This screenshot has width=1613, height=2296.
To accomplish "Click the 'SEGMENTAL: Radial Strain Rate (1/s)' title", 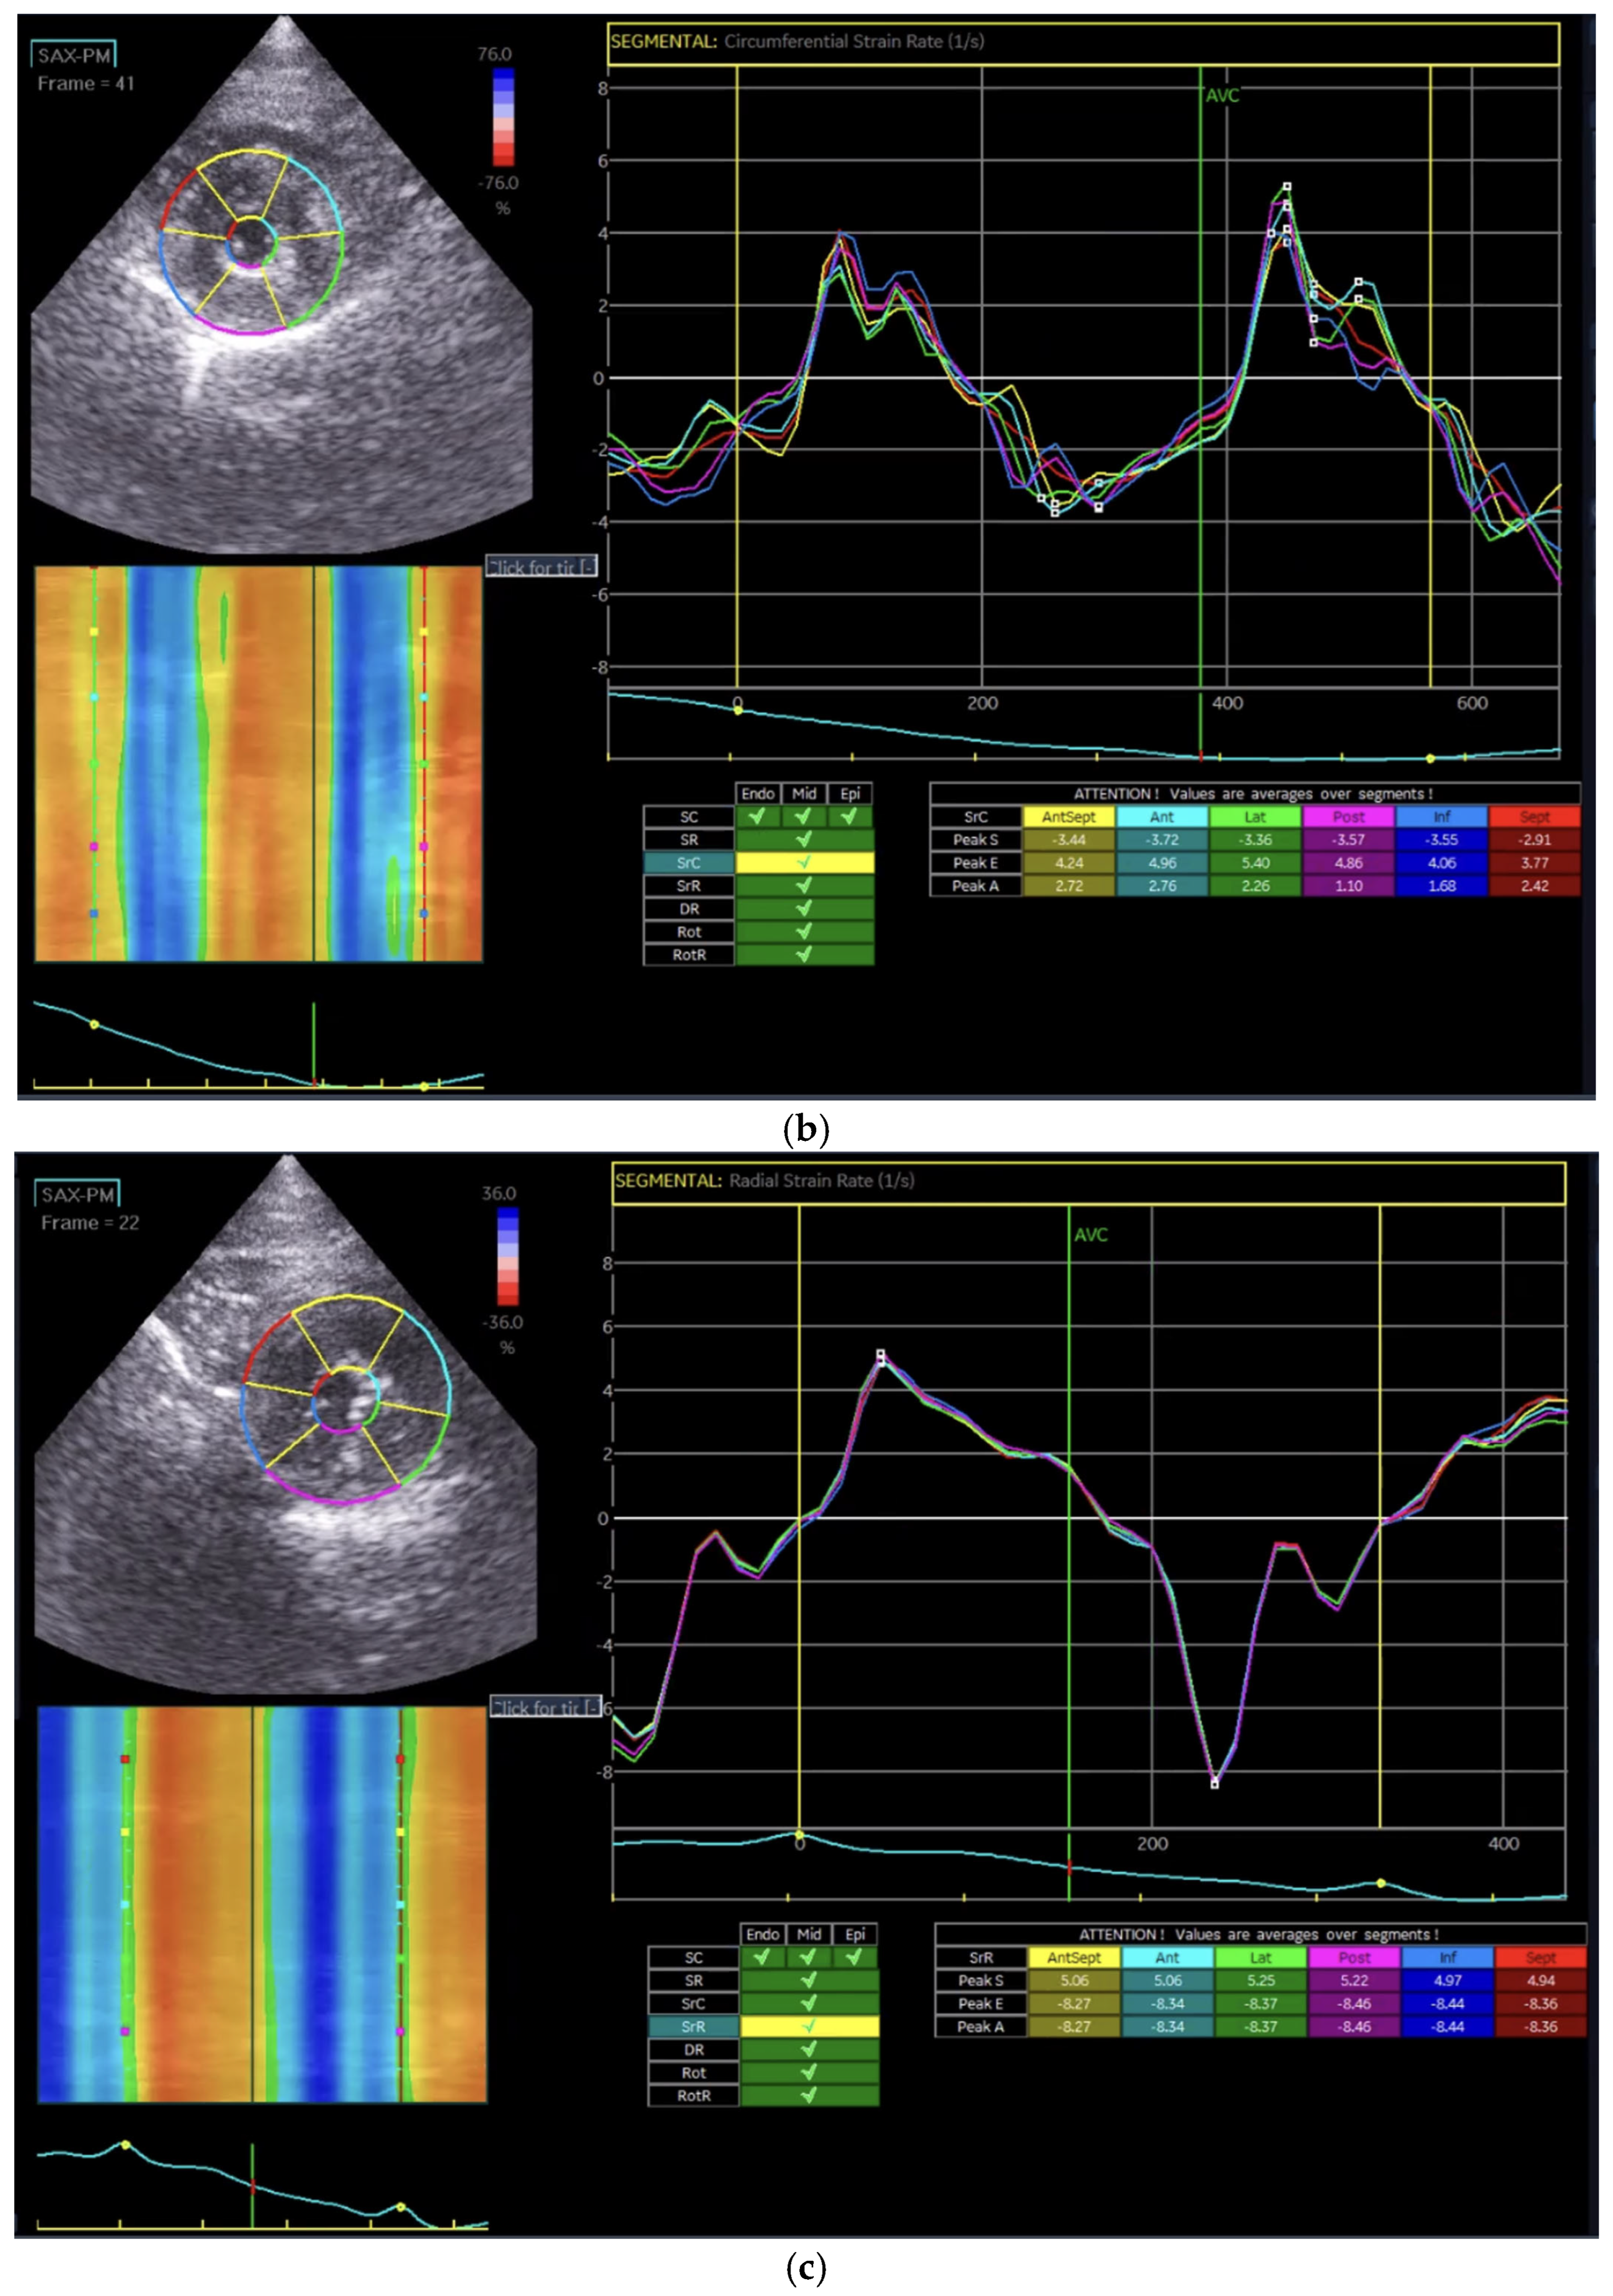I will [x=764, y=1181].
